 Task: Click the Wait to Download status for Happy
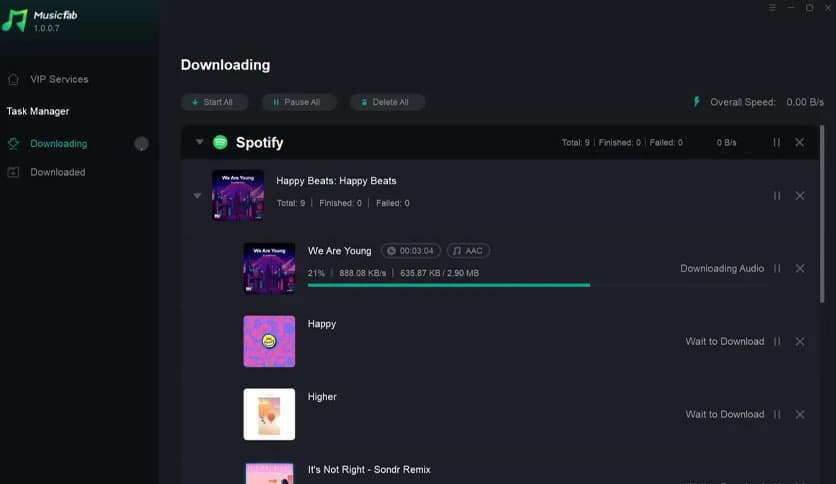(x=725, y=342)
